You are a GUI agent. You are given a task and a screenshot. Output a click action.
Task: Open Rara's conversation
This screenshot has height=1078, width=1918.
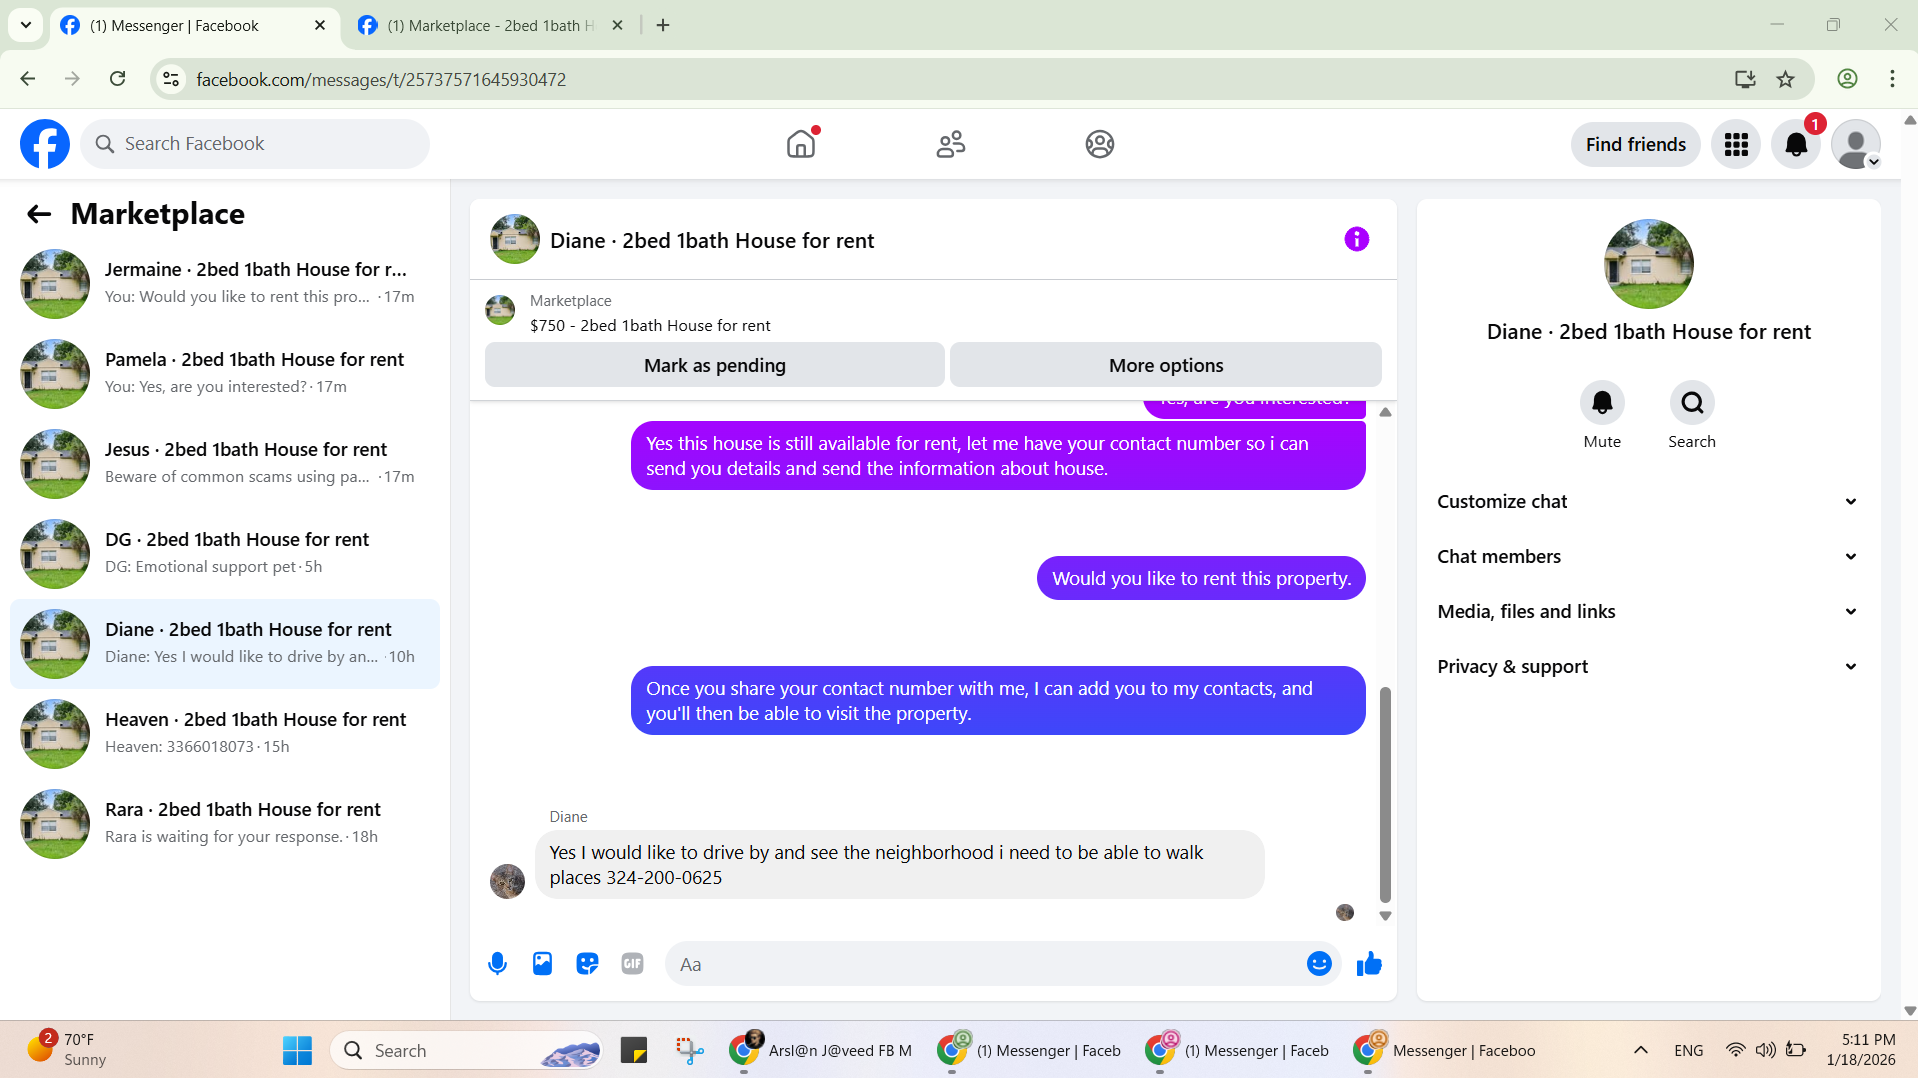pos(225,823)
